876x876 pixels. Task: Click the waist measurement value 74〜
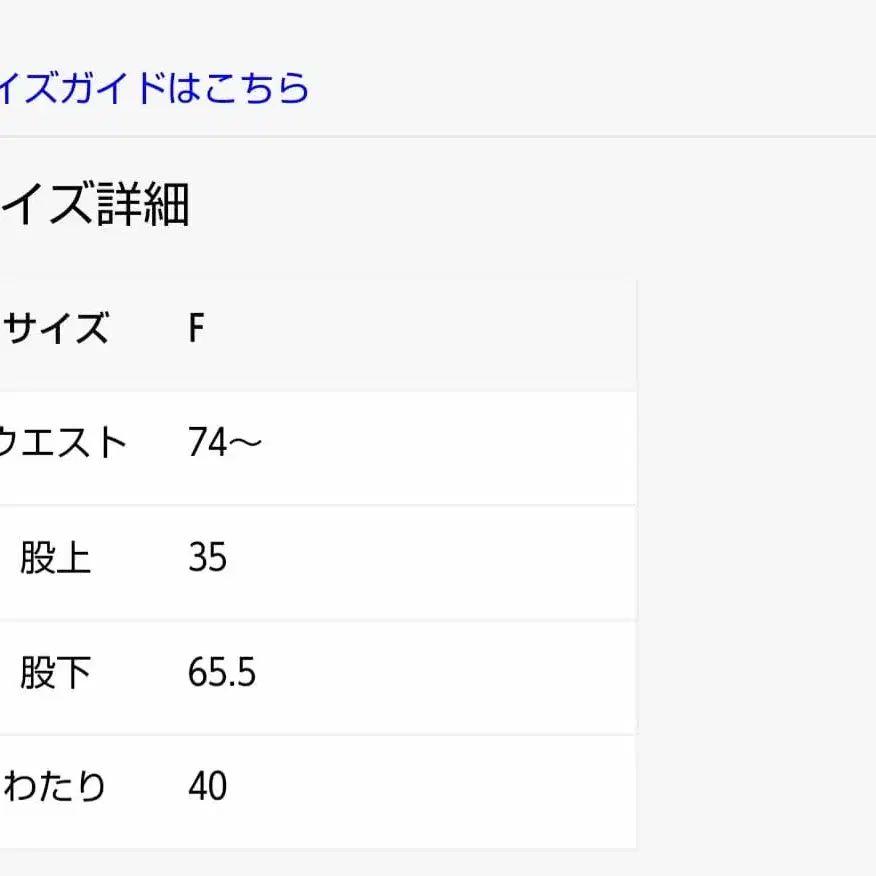tap(223, 443)
